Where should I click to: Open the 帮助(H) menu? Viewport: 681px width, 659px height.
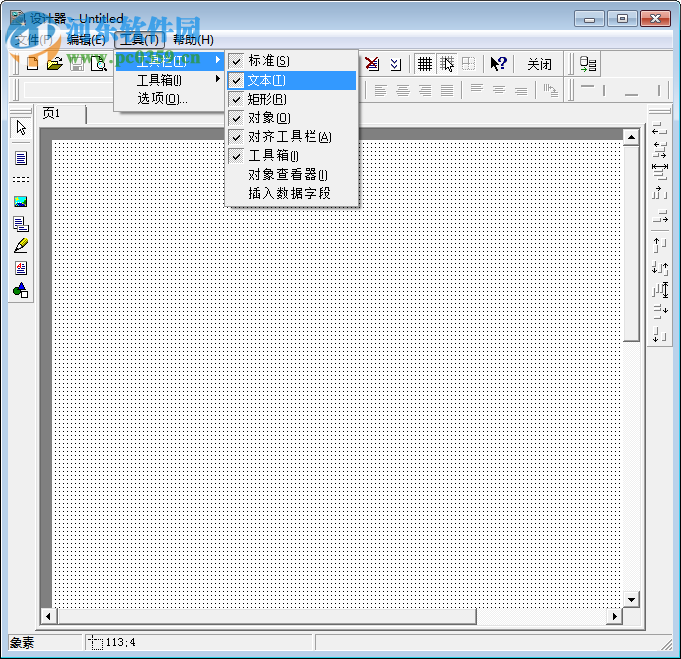click(x=193, y=40)
